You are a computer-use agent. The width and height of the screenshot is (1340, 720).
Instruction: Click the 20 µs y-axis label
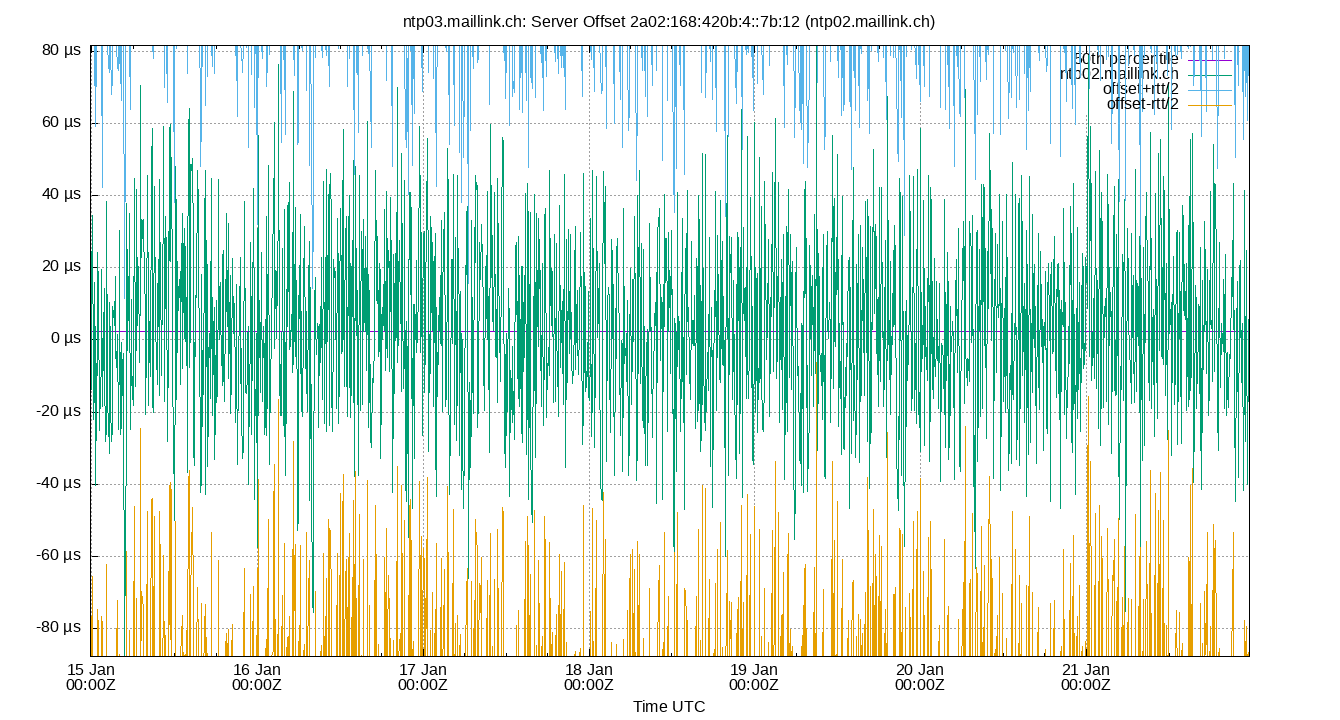pos(61,266)
